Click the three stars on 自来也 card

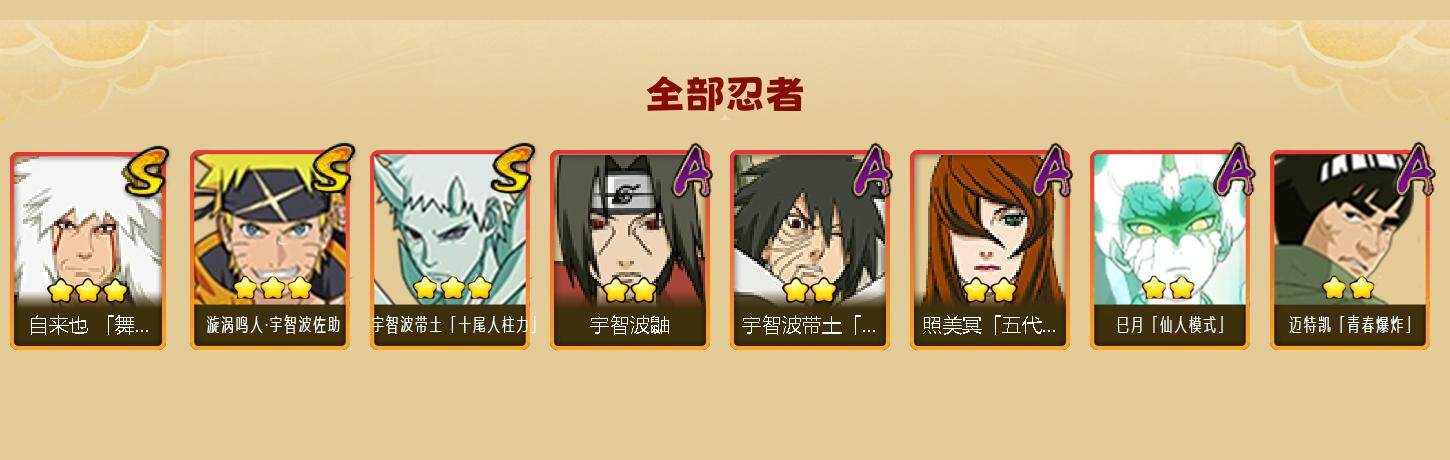(88, 291)
